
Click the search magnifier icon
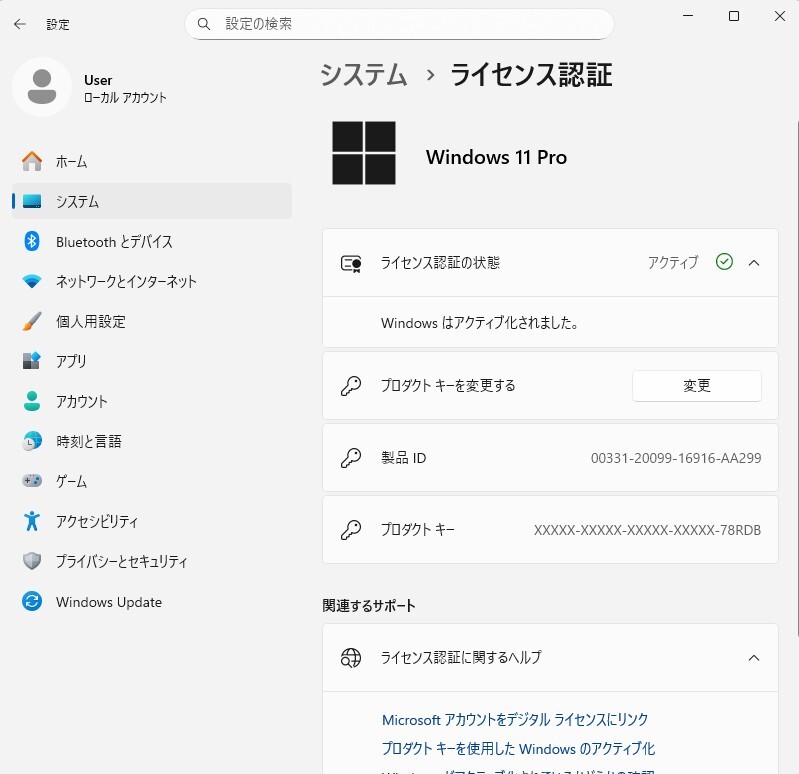coord(203,24)
